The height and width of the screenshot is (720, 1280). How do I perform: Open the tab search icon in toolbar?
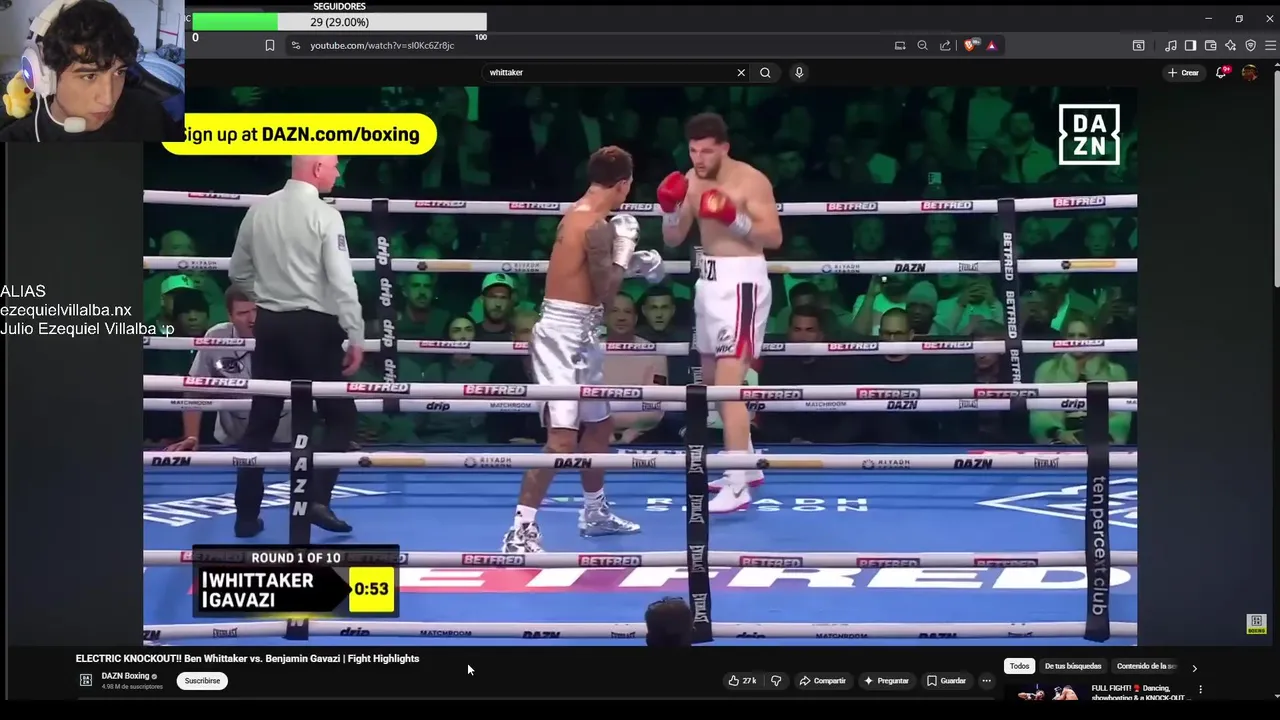[x=1138, y=45]
